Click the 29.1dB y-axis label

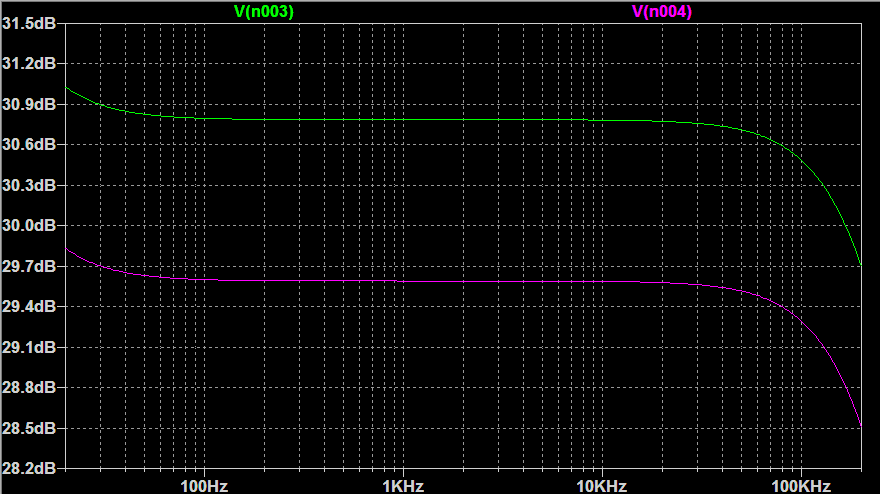tap(29, 348)
